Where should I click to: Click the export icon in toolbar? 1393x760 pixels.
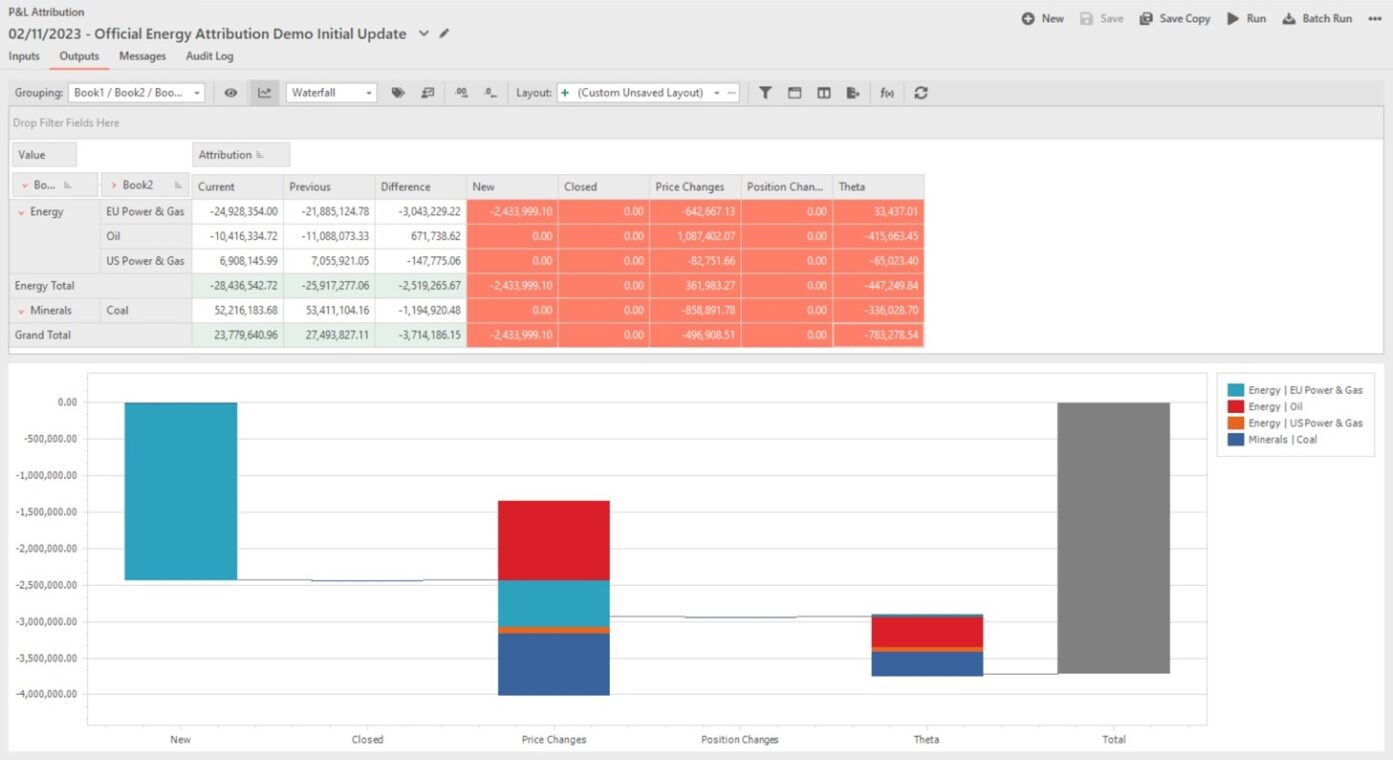pyautogui.click(x=853, y=93)
